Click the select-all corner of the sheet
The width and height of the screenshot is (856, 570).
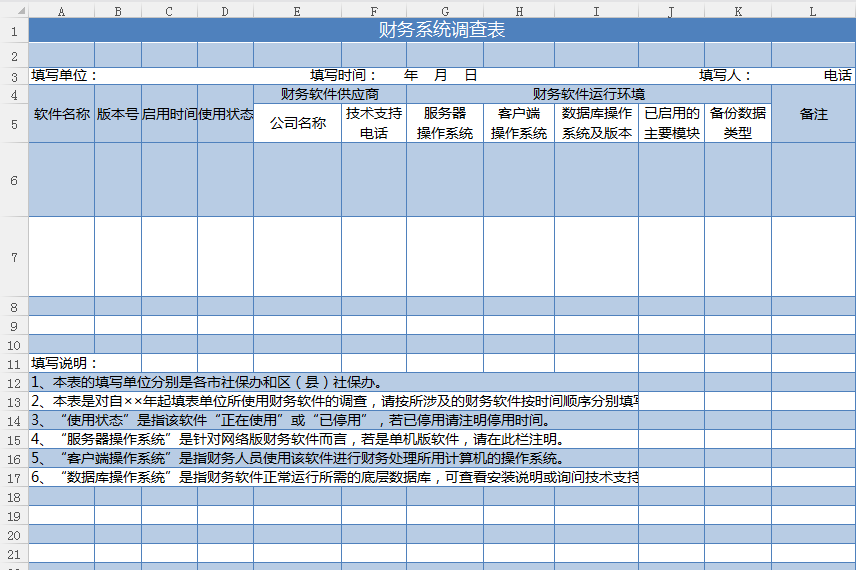click(14, 11)
